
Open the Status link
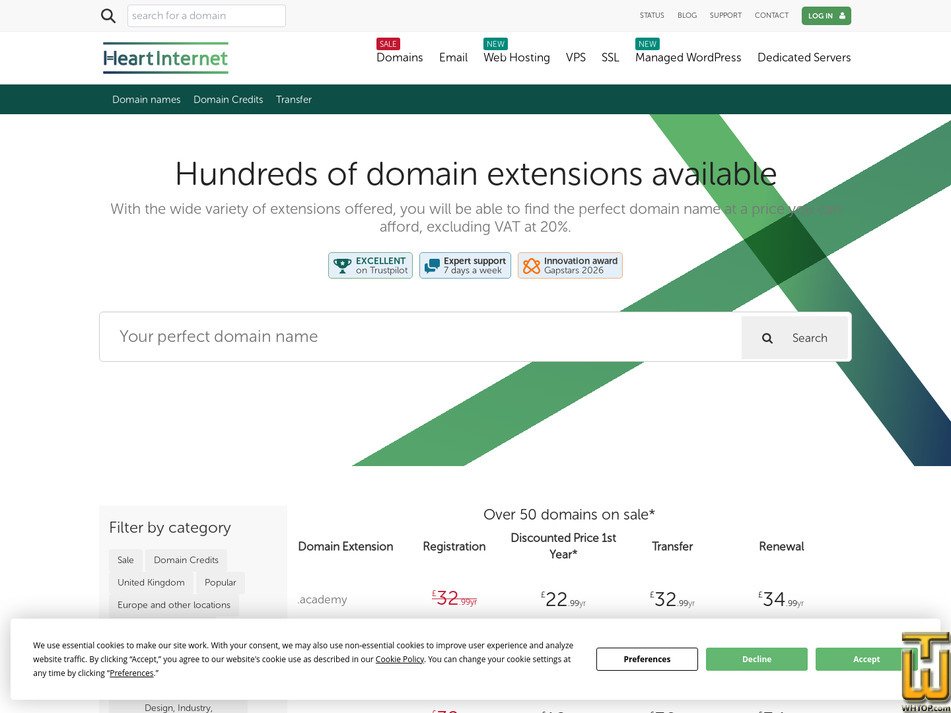(652, 15)
